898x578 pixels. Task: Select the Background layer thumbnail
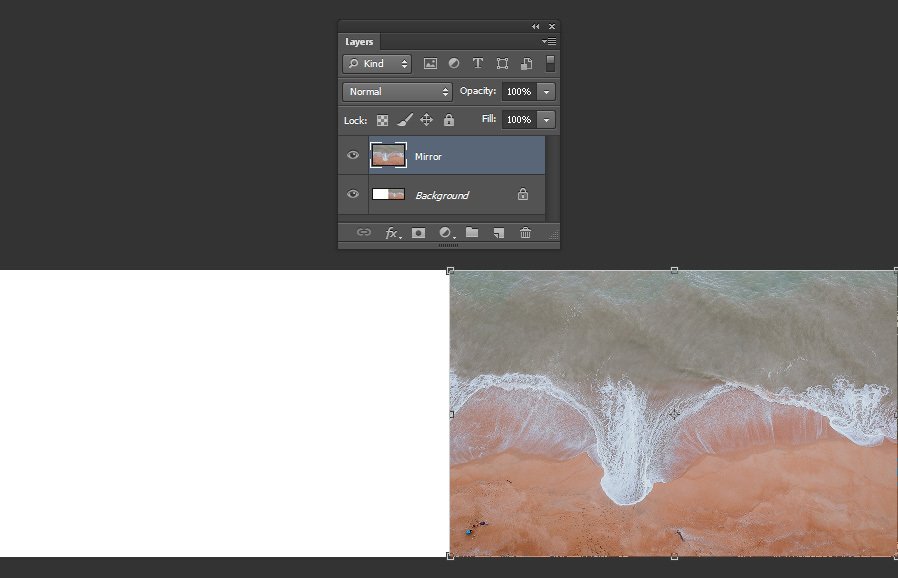click(x=388, y=194)
